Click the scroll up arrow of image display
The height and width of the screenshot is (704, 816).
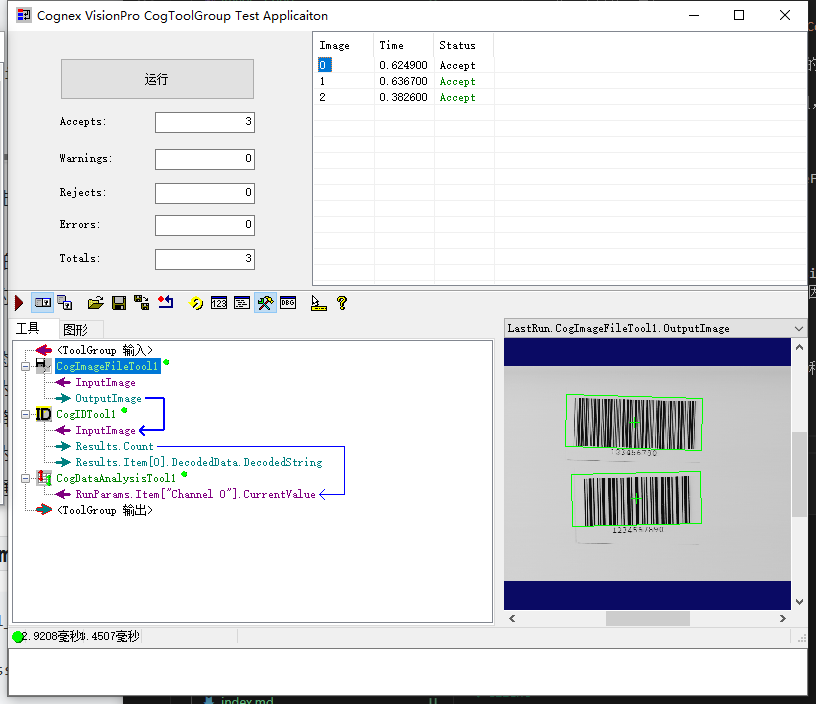click(x=799, y=347)
